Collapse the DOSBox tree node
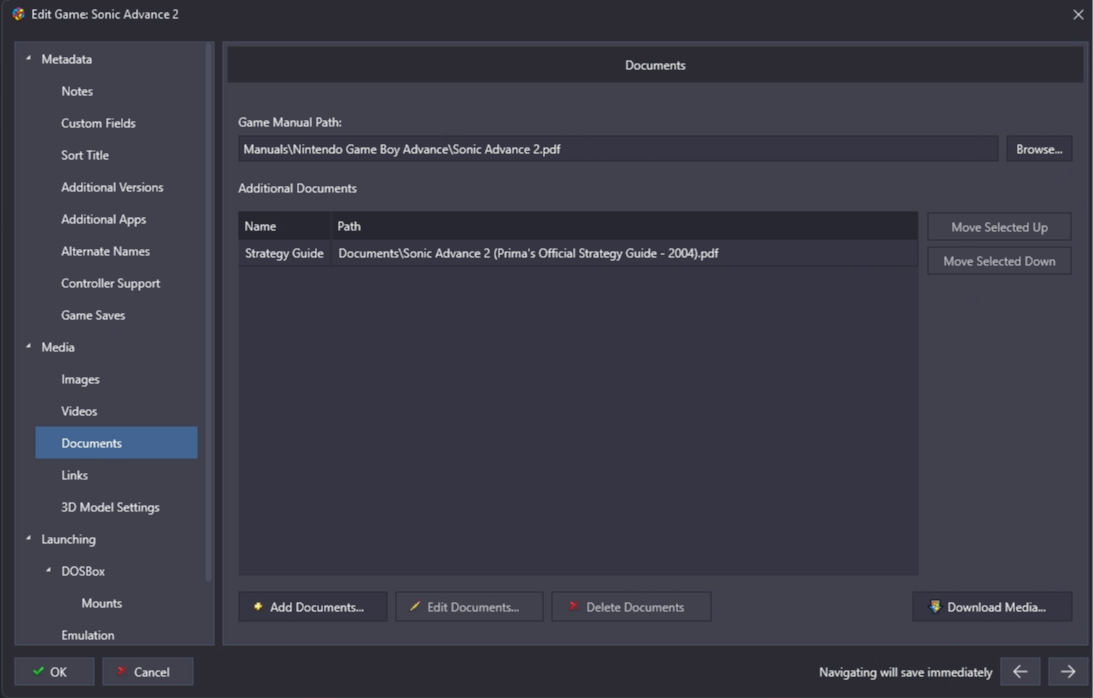This screenshot has height=698, width=1093. pos(48,570)
